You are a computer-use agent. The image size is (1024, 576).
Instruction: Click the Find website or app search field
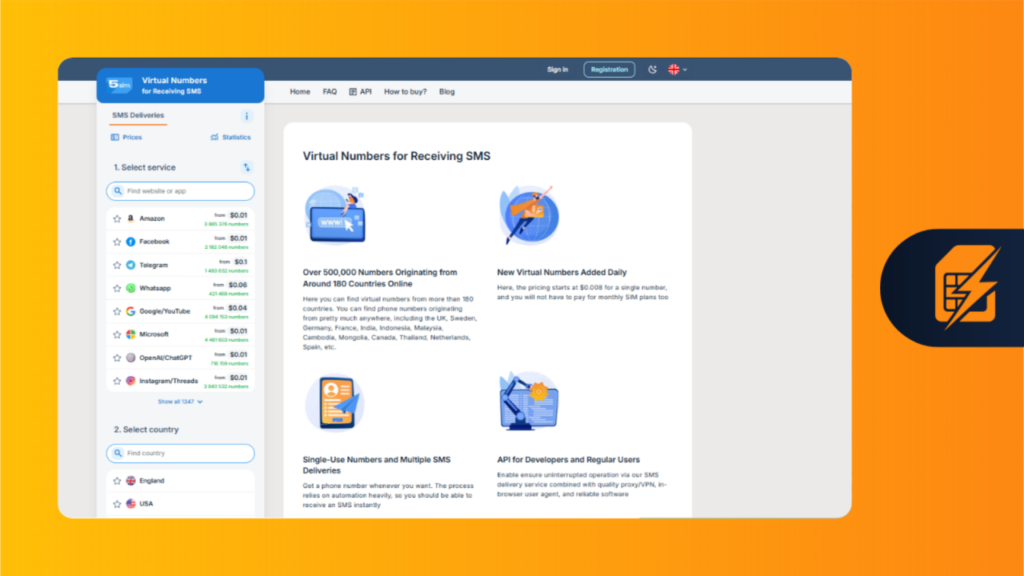pos(181,191)
